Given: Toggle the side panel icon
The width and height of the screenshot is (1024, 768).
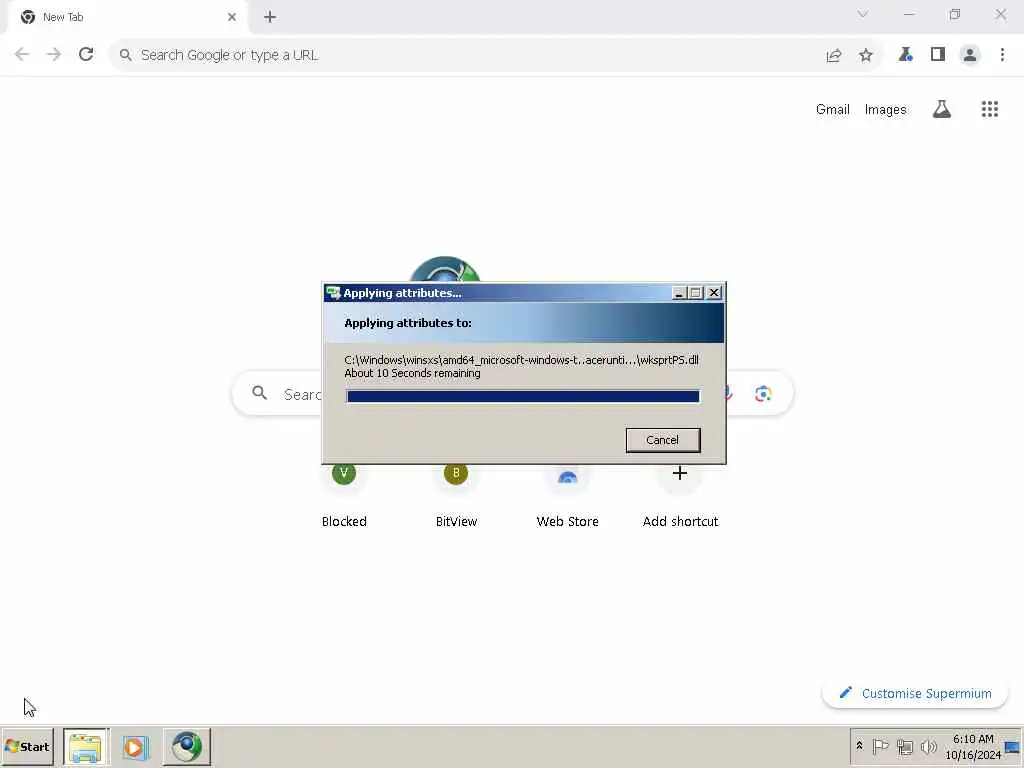Looking at the screenshot, I should click(x=938, y=55).
